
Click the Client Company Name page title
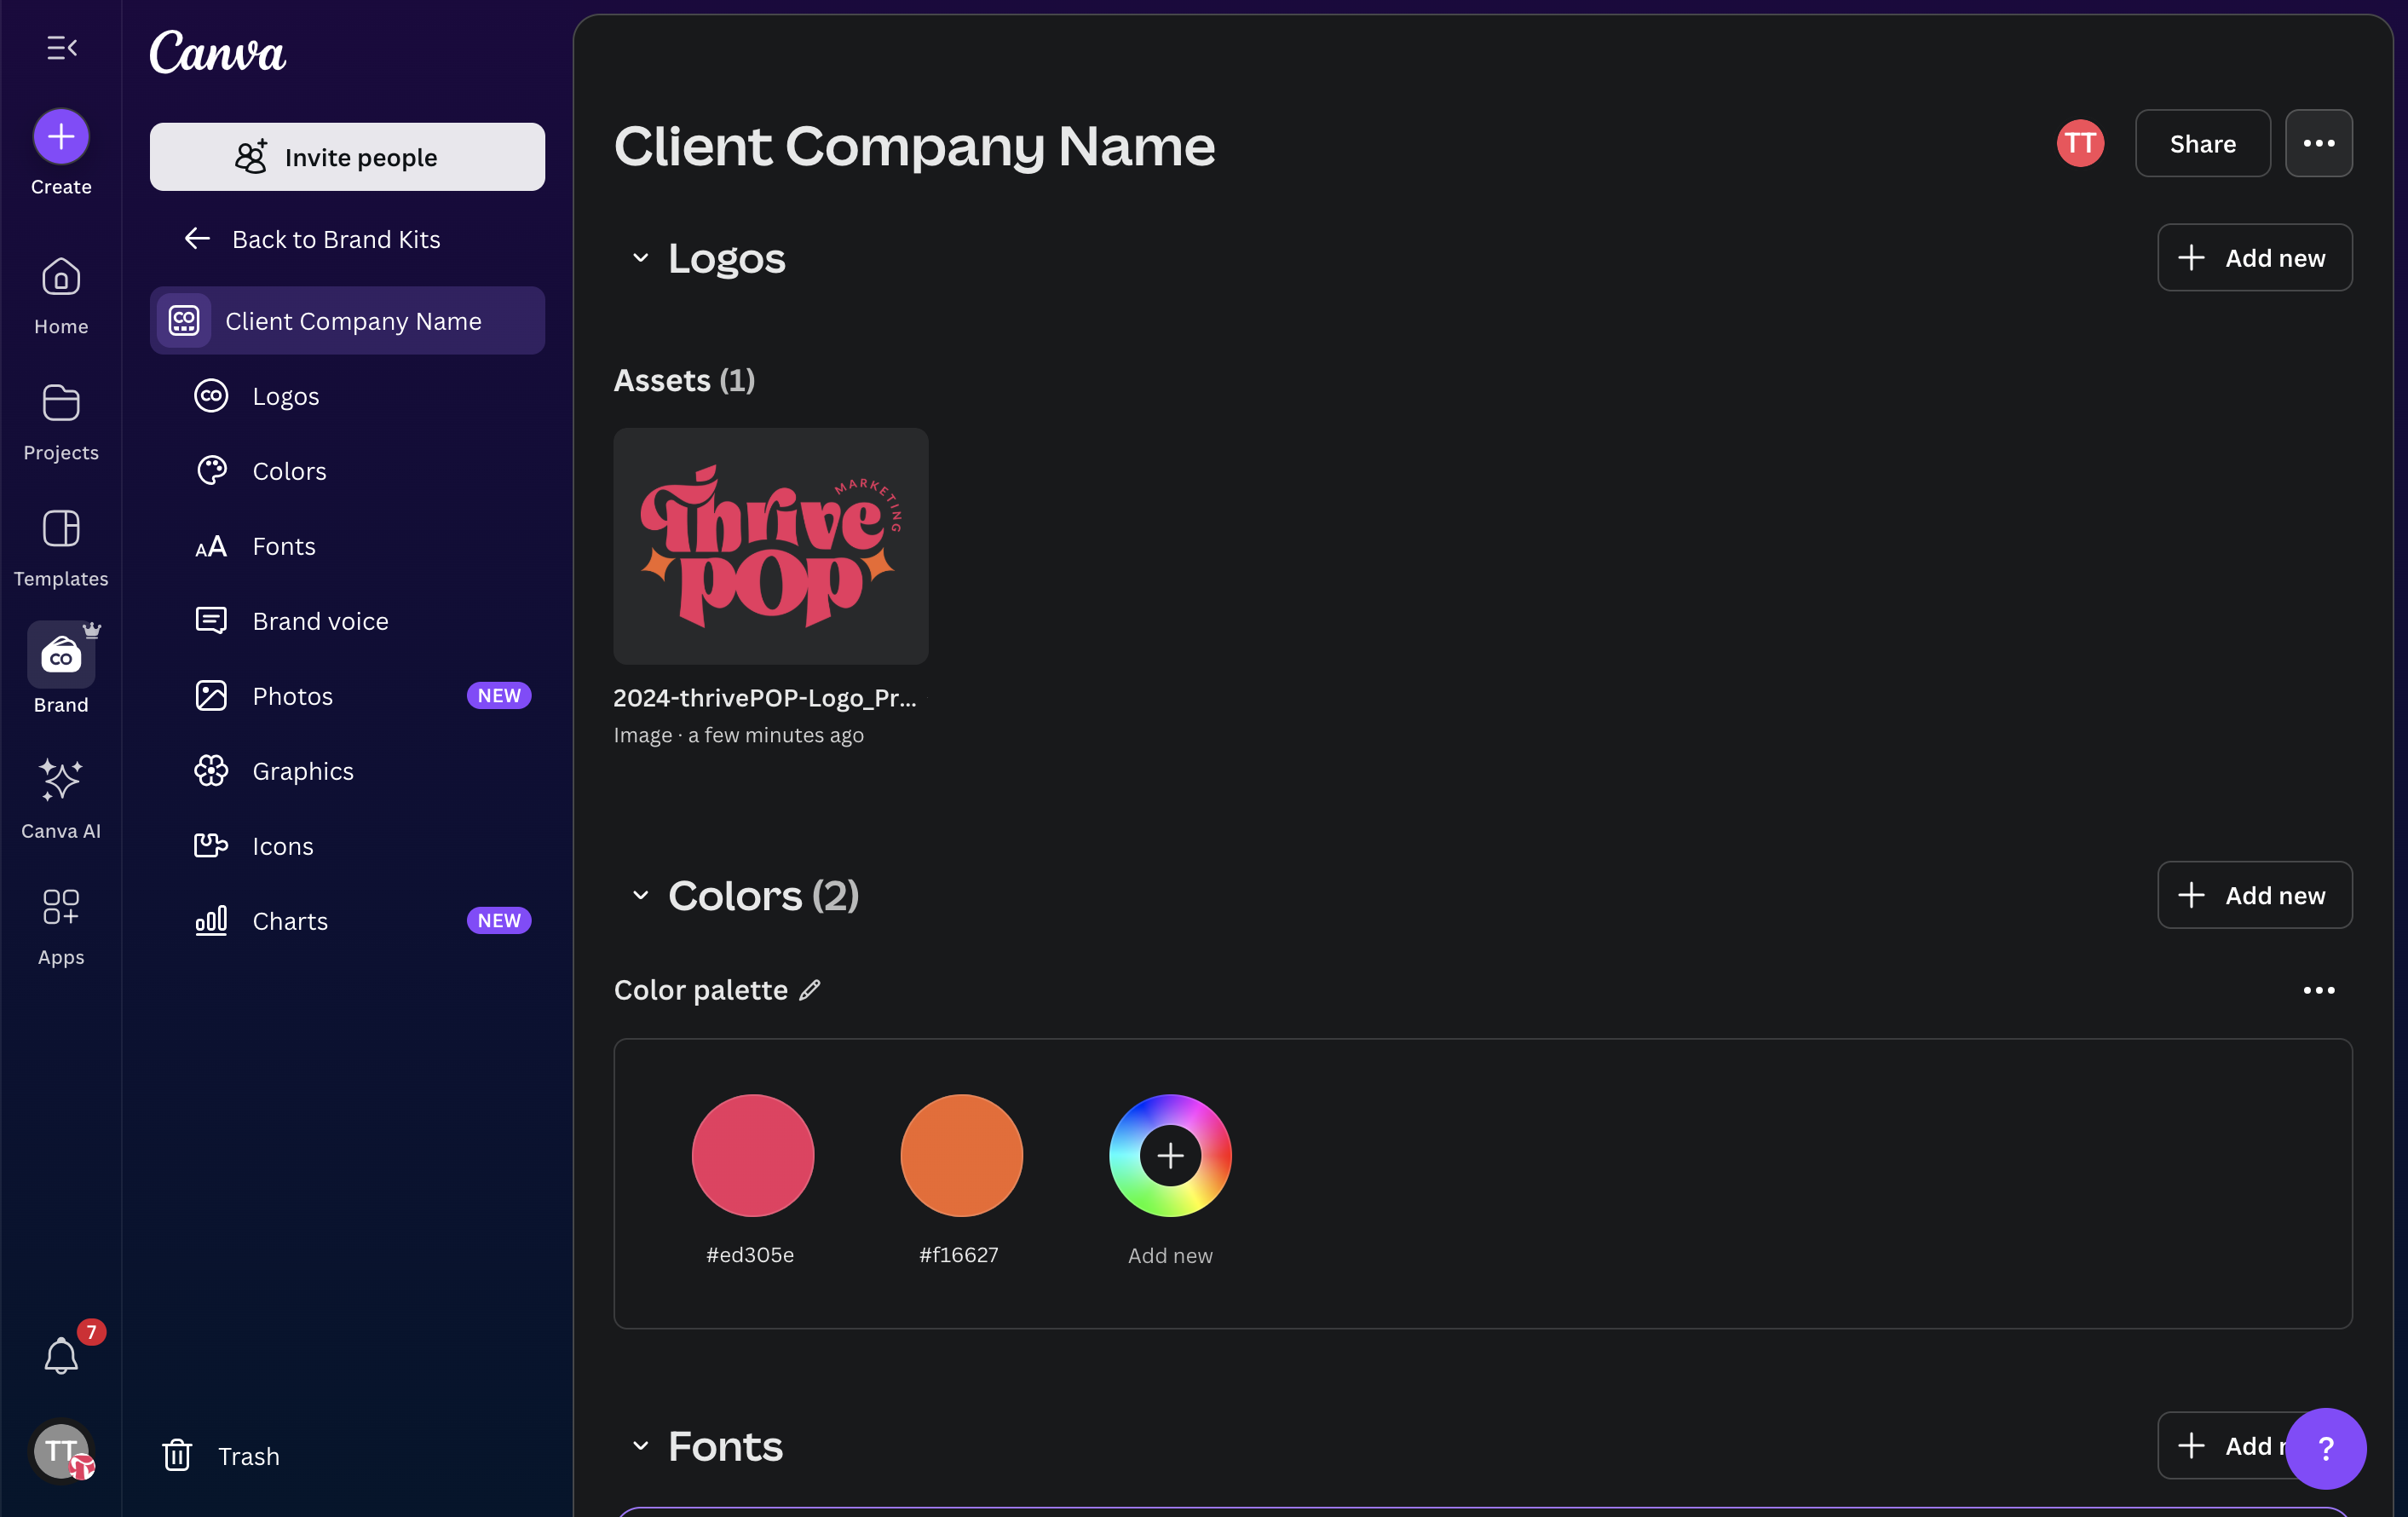click(x=914, y=146)
